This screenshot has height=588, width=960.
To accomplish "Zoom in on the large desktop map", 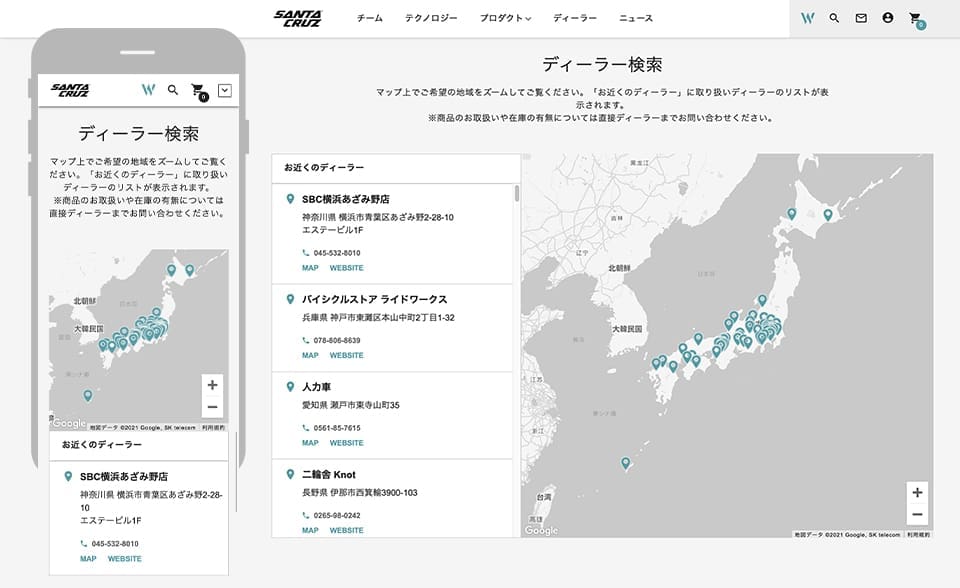I will (x=917, y=492).
